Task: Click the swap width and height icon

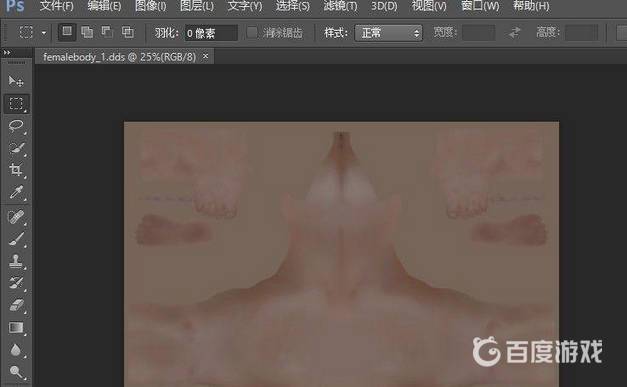Action: click(515, 32)
